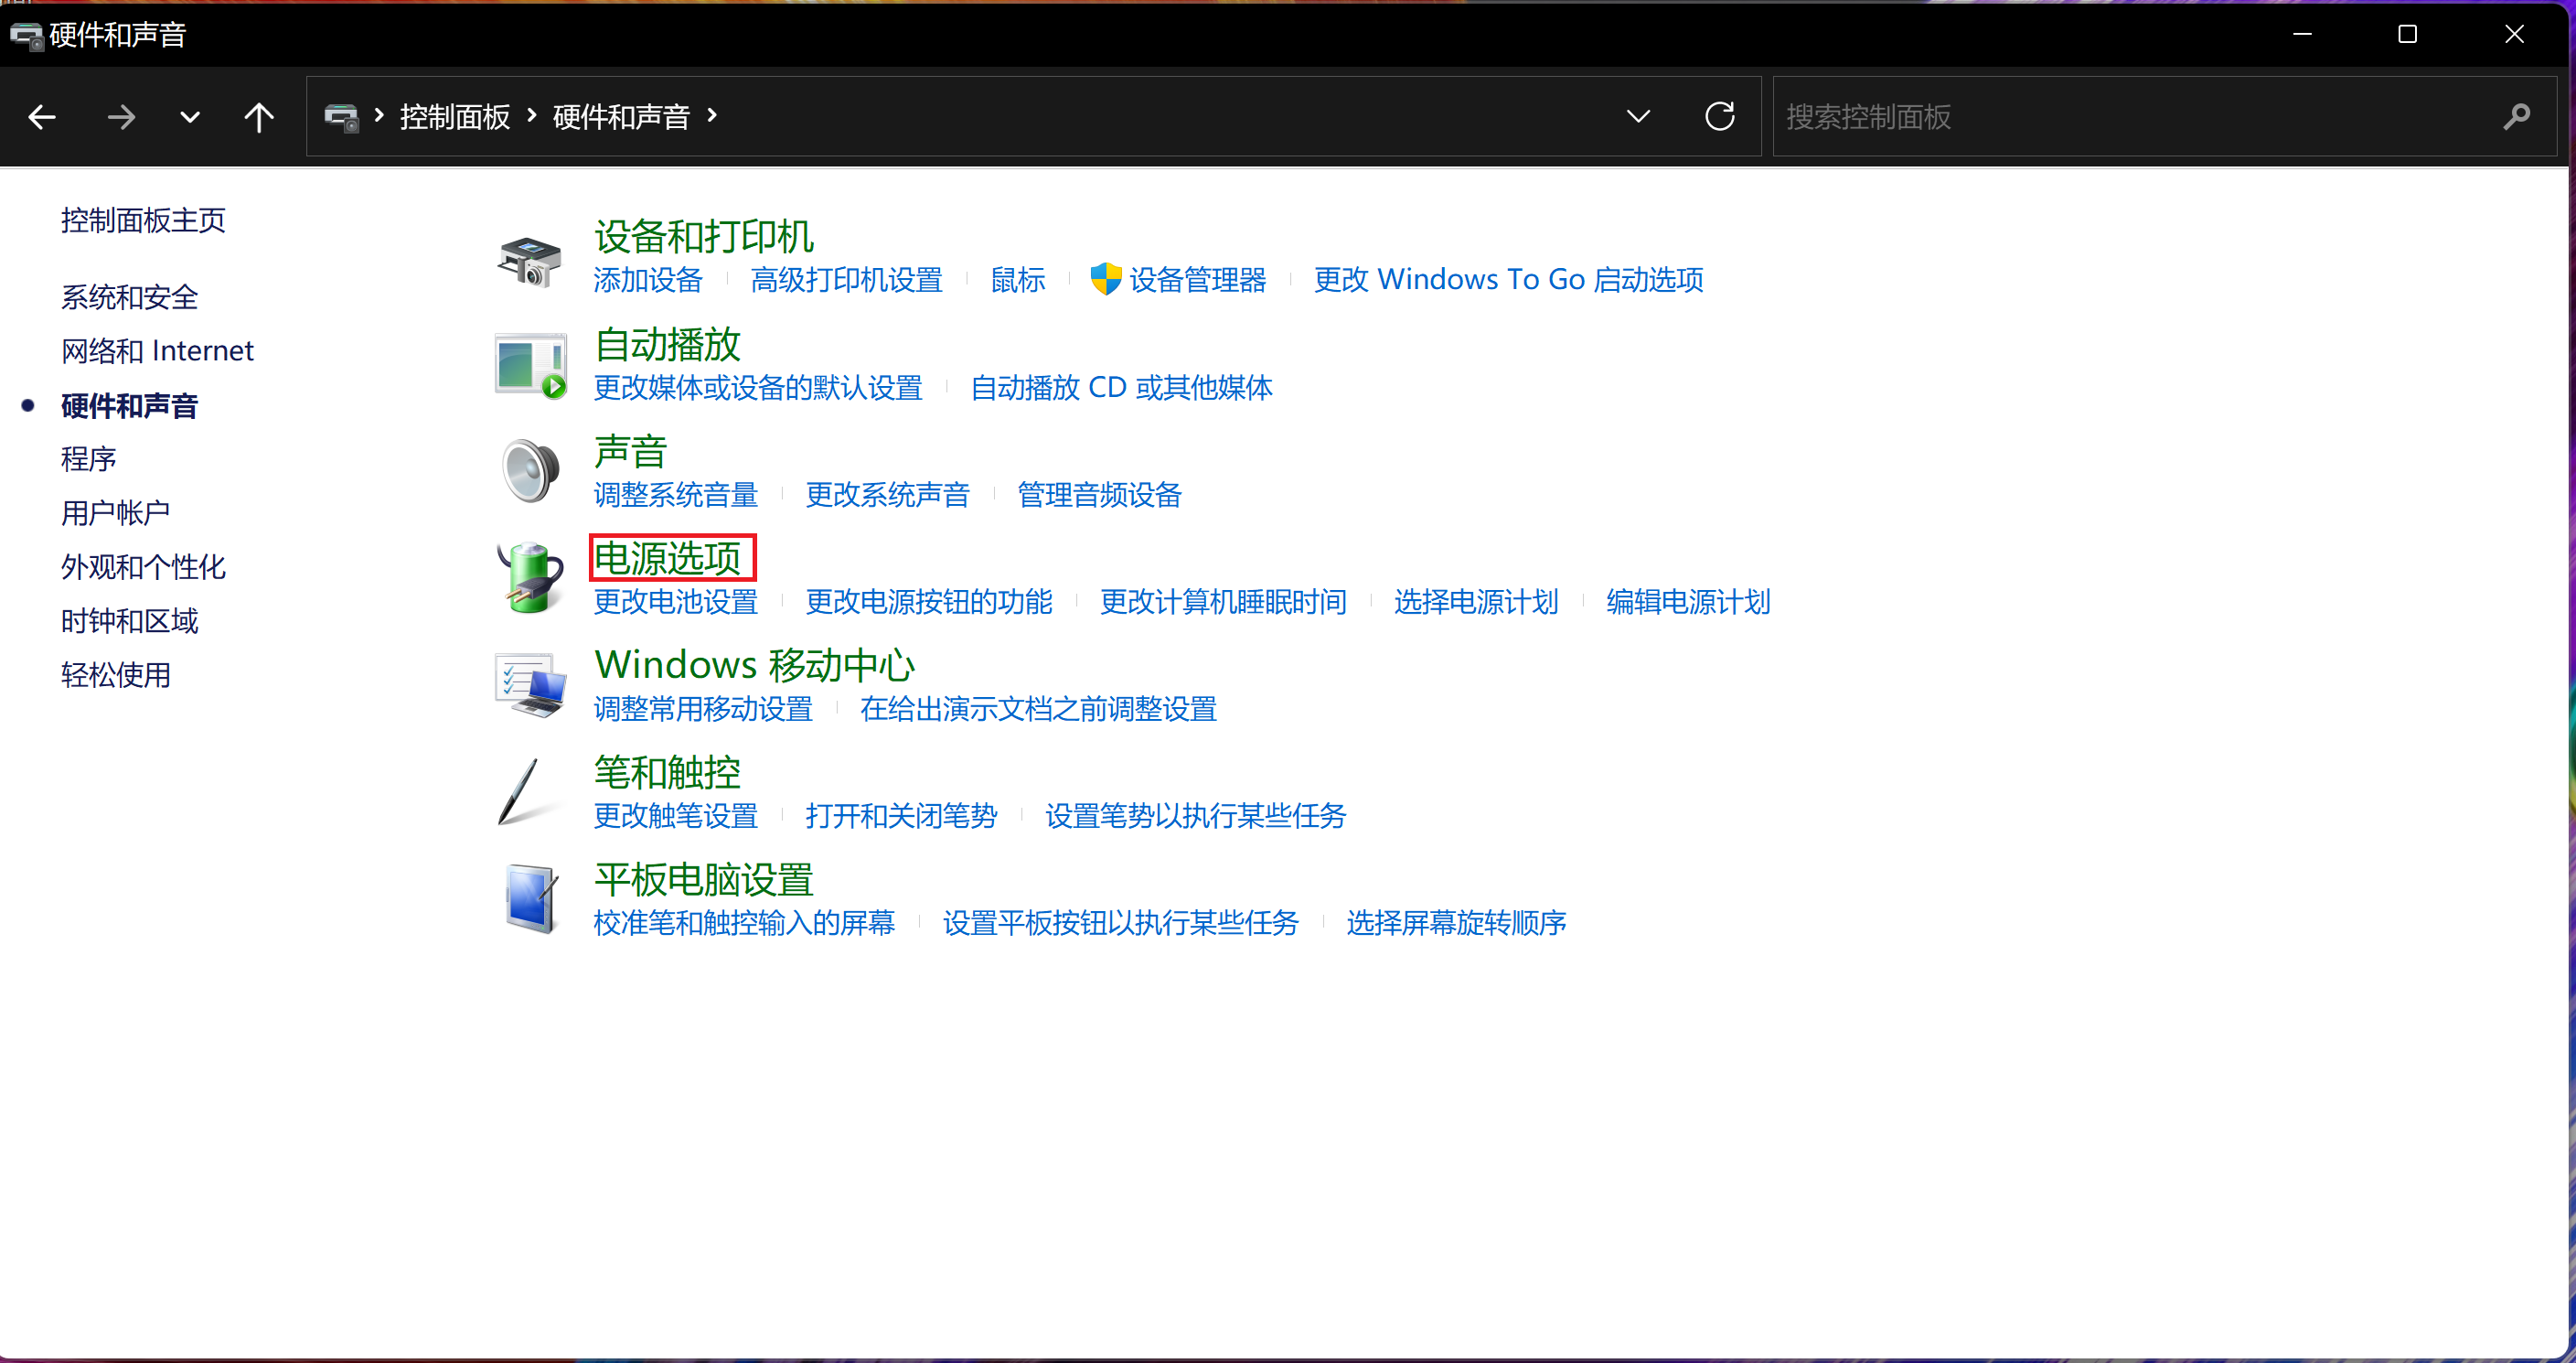
Task: Click 管理音频设备 link
Action: [1099, 495]
